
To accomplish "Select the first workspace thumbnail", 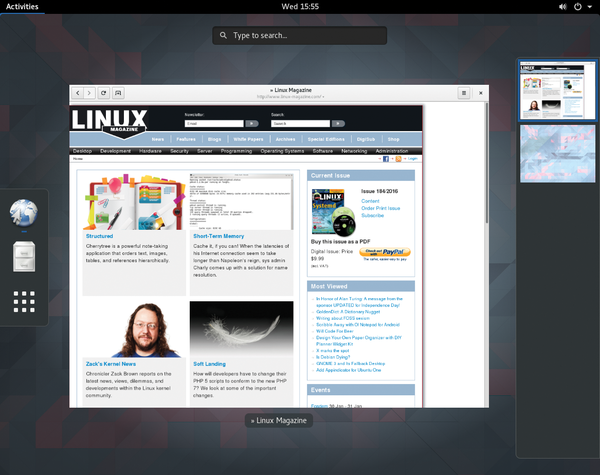I will click(x=557, y=91).
